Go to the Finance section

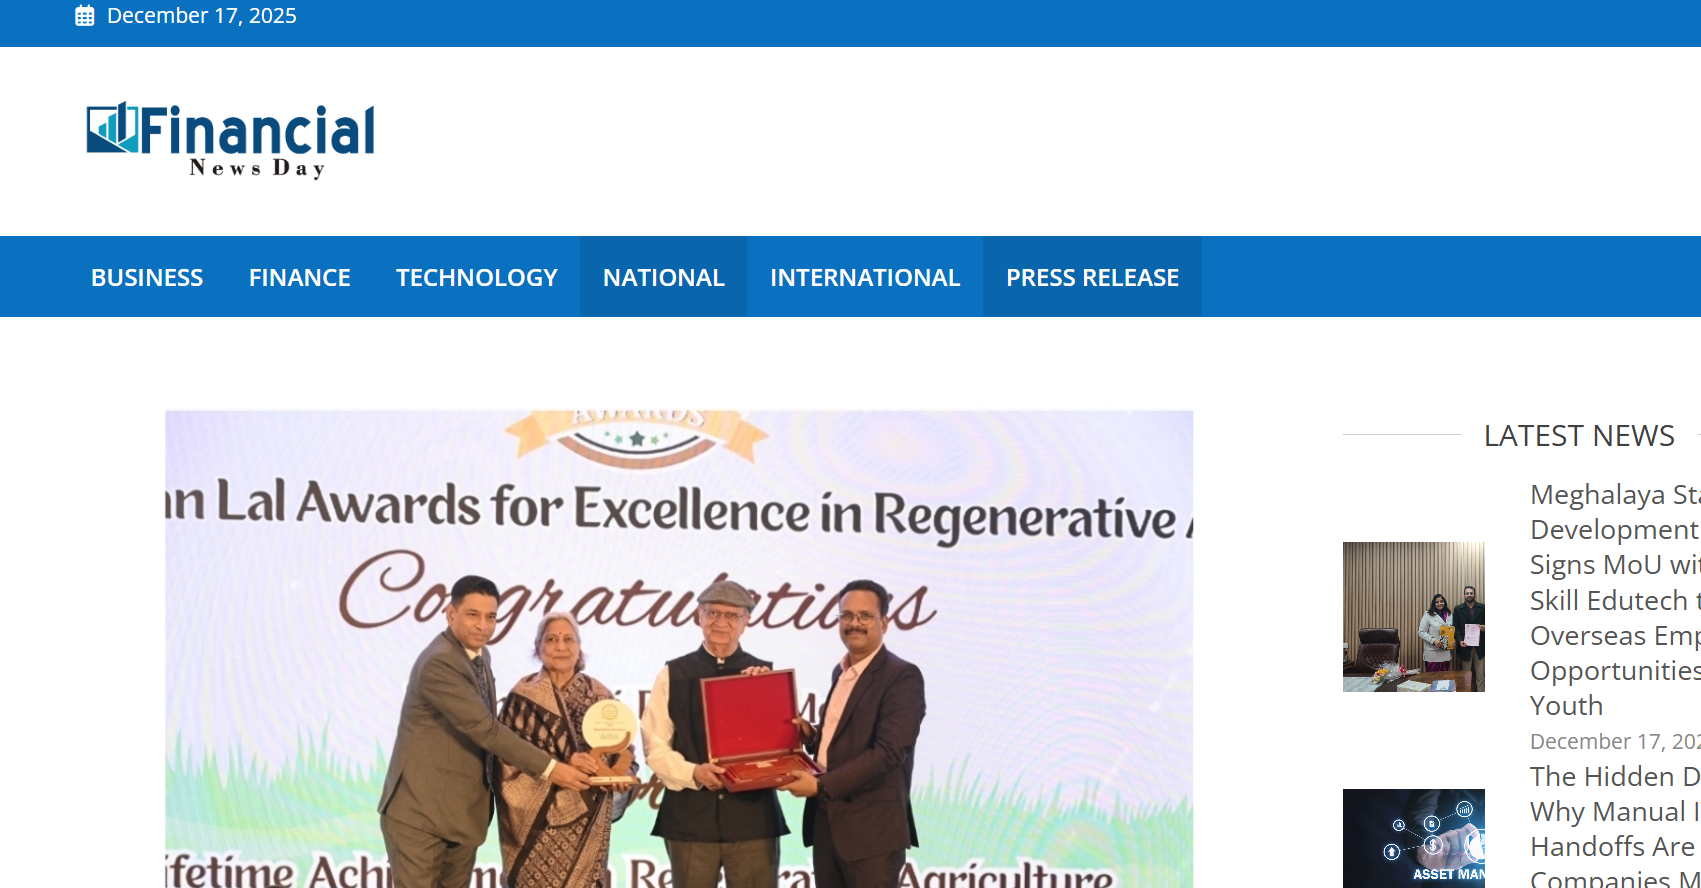click(299, 277)
